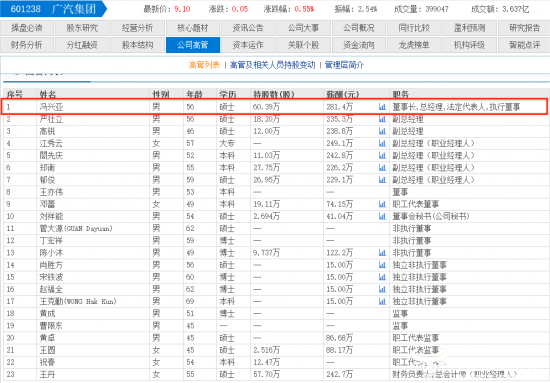Screen dimensions: 550x383
Task: Open chart icon for 肖胜方
Action: (x=382, y=265)
